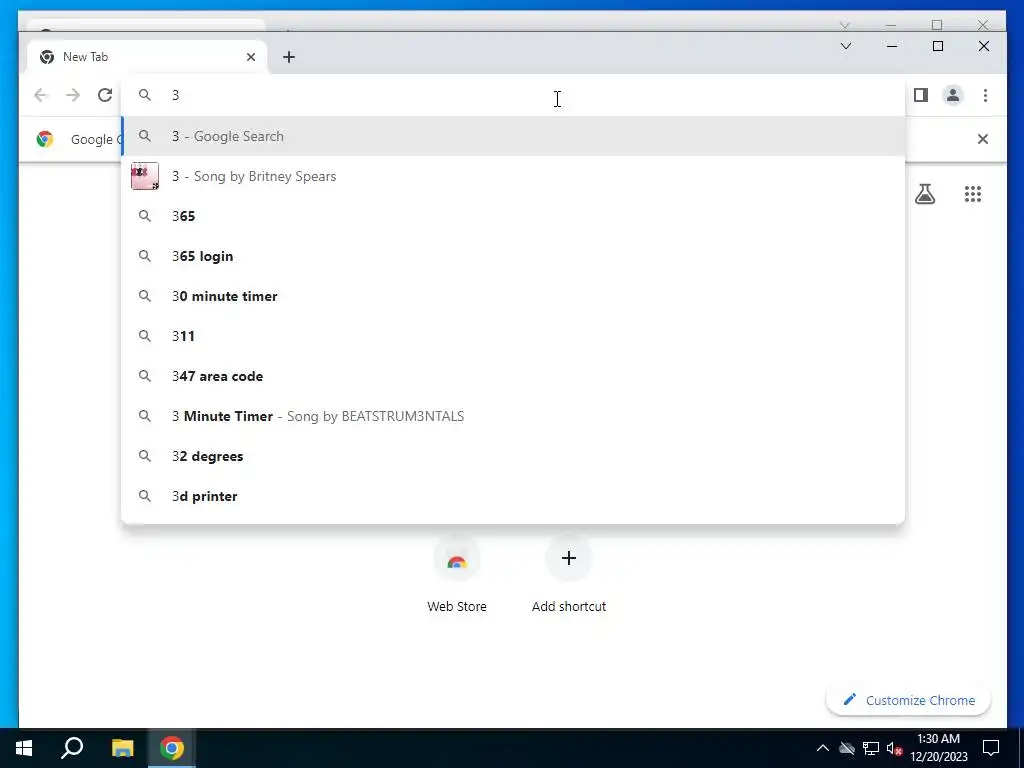
Task: Click the Add shortcut button
Action: [569, 576]
